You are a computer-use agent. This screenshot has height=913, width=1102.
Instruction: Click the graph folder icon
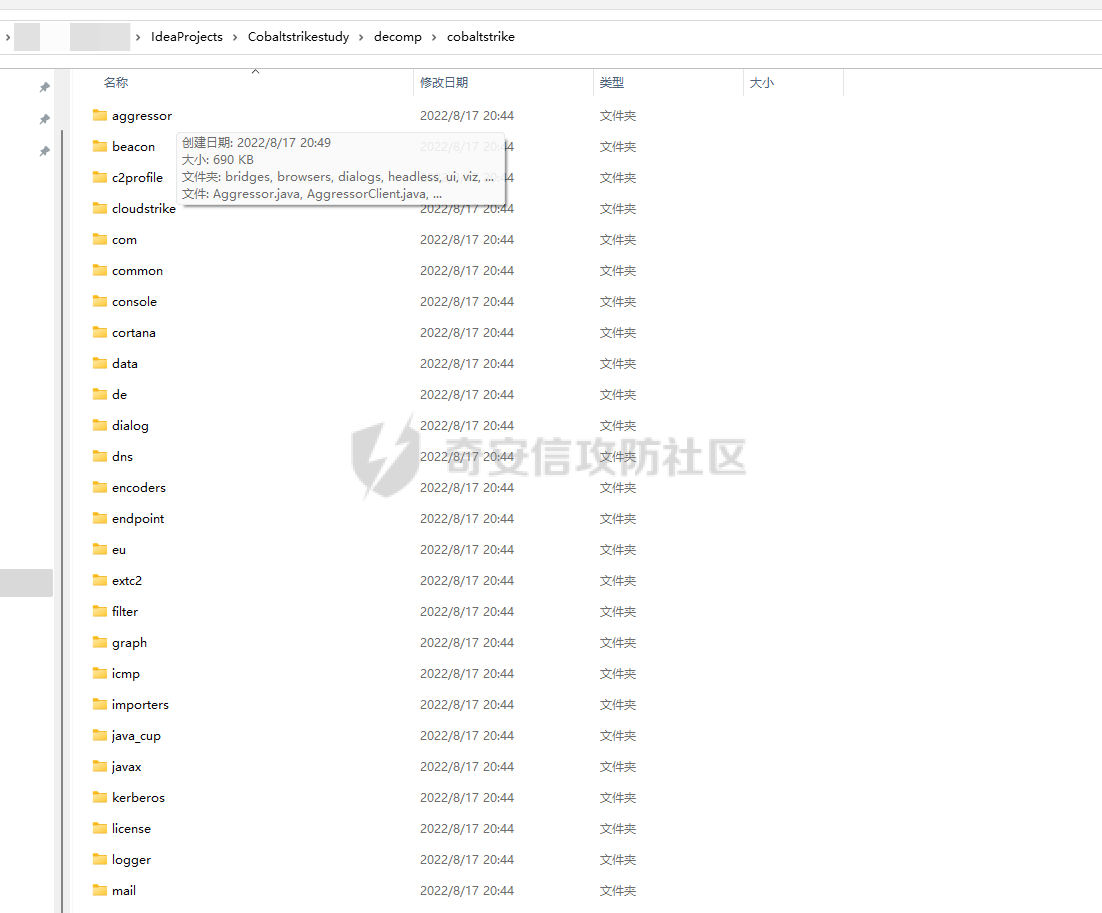pyautogui.click(x=100, y=642)
